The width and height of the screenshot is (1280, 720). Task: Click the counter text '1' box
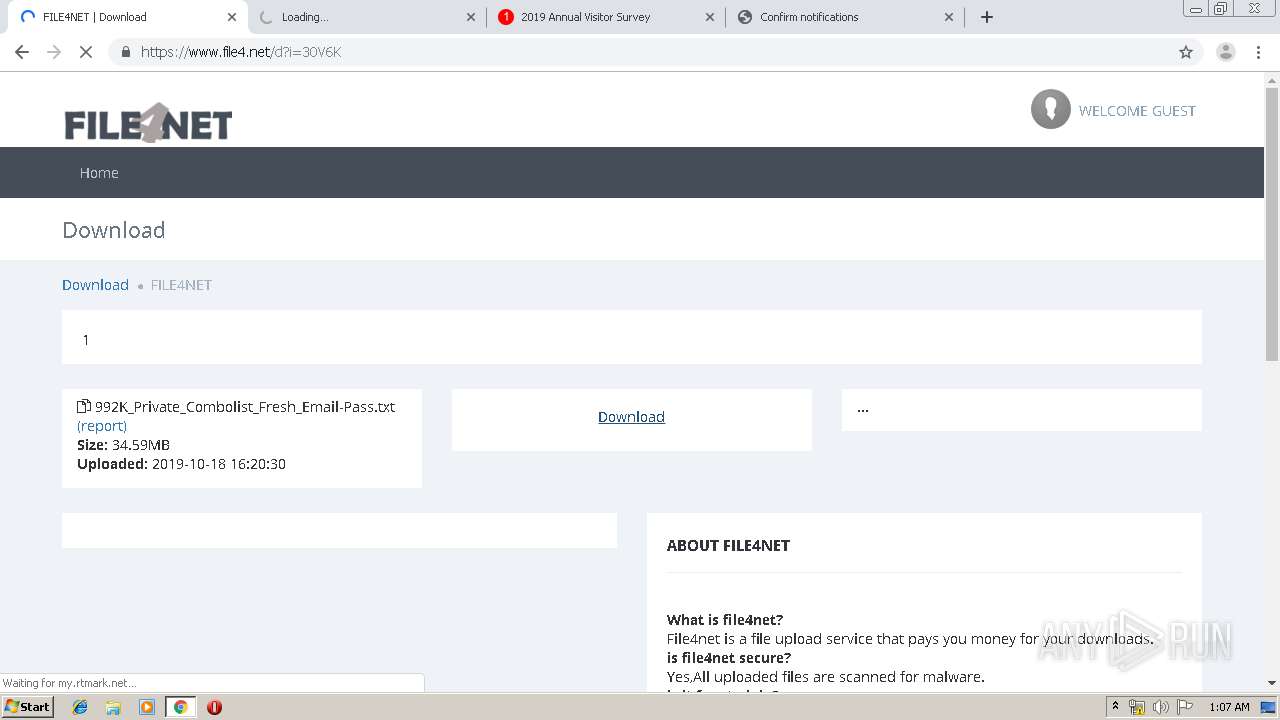[x=631, y=337]
